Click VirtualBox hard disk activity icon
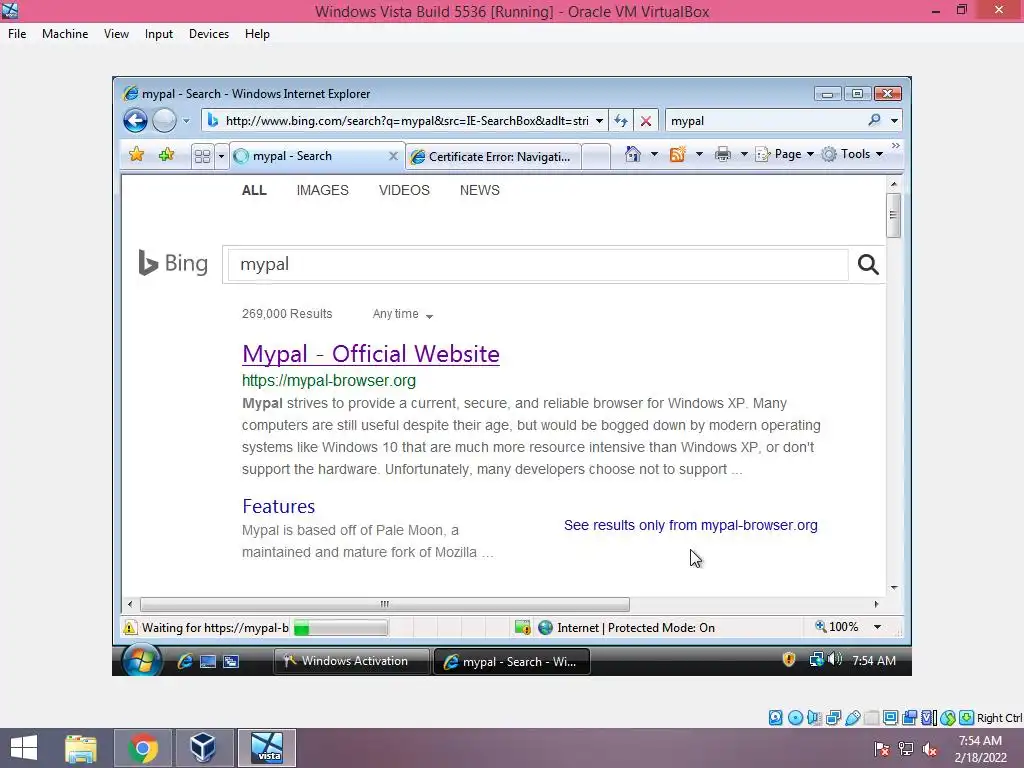This screenshot has width=1024, height=768. pyautogui.click(x=775, y=718)
